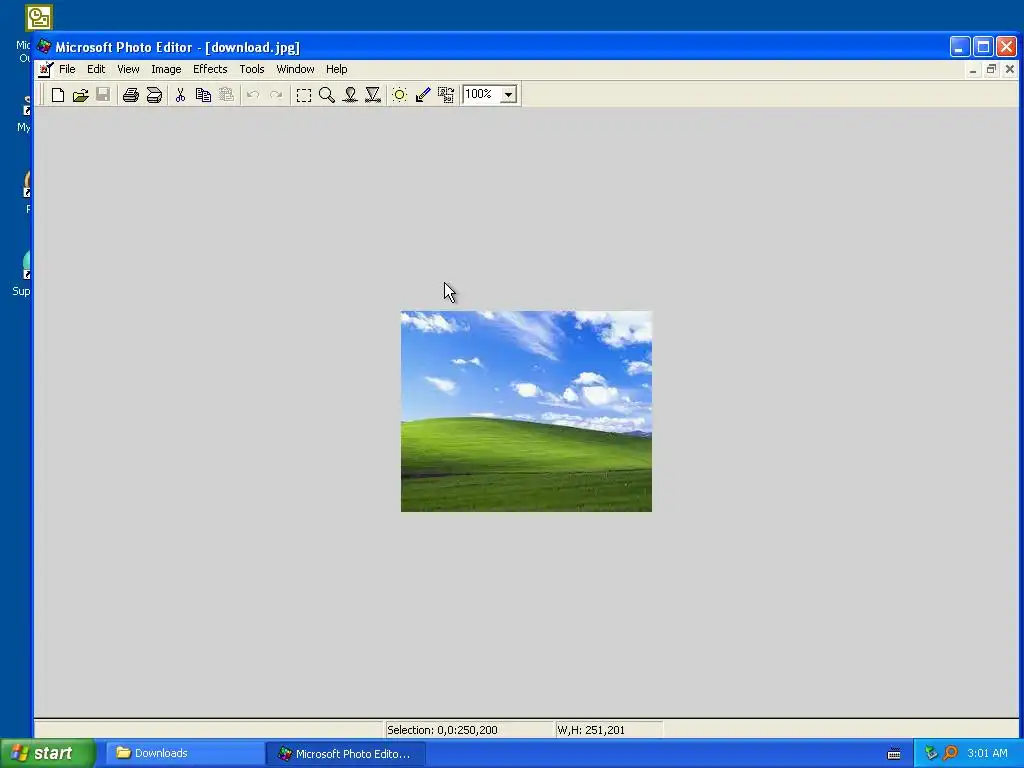
Task: Click the desktop icon at top-left corner
Action: coord(39,18)
